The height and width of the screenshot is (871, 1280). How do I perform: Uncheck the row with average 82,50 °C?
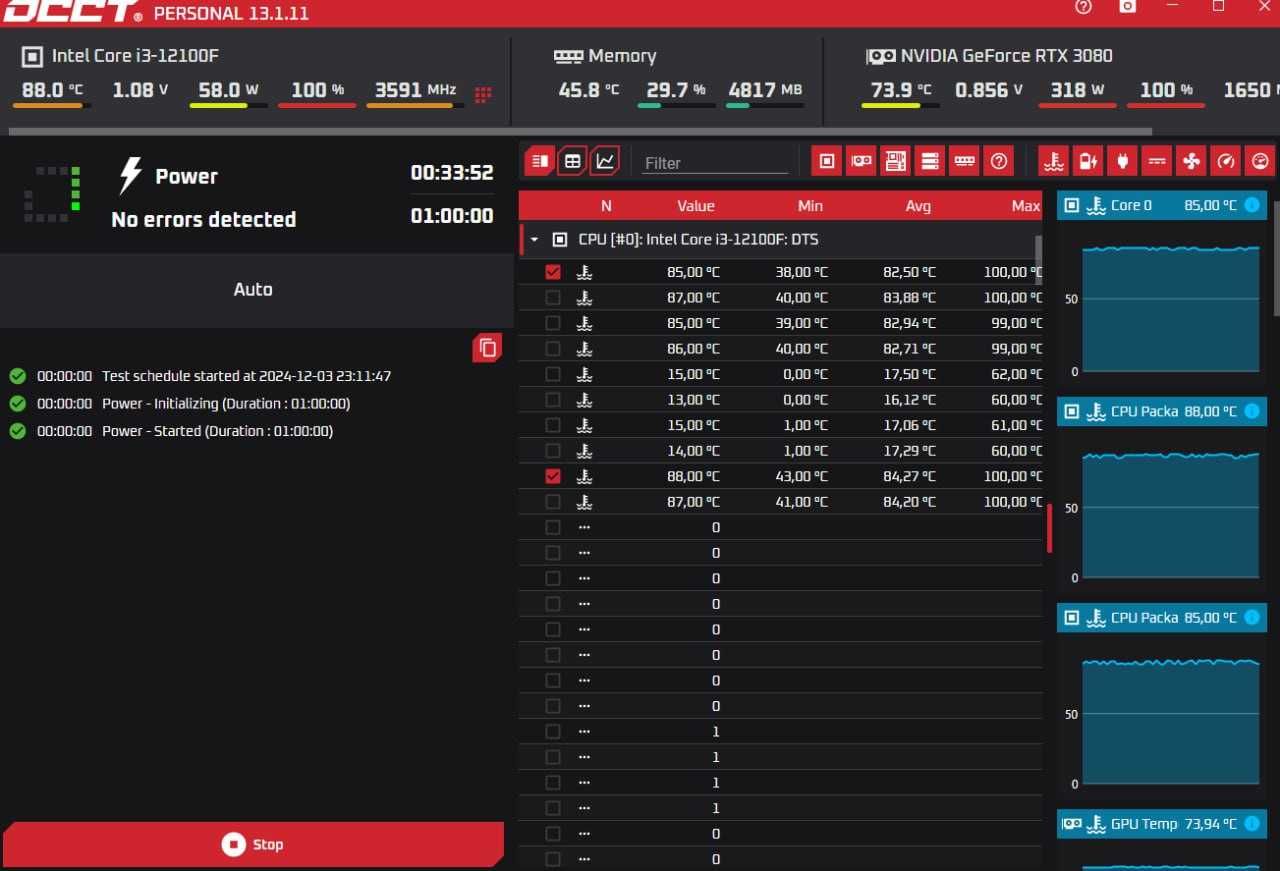click(x=553, y=272)
